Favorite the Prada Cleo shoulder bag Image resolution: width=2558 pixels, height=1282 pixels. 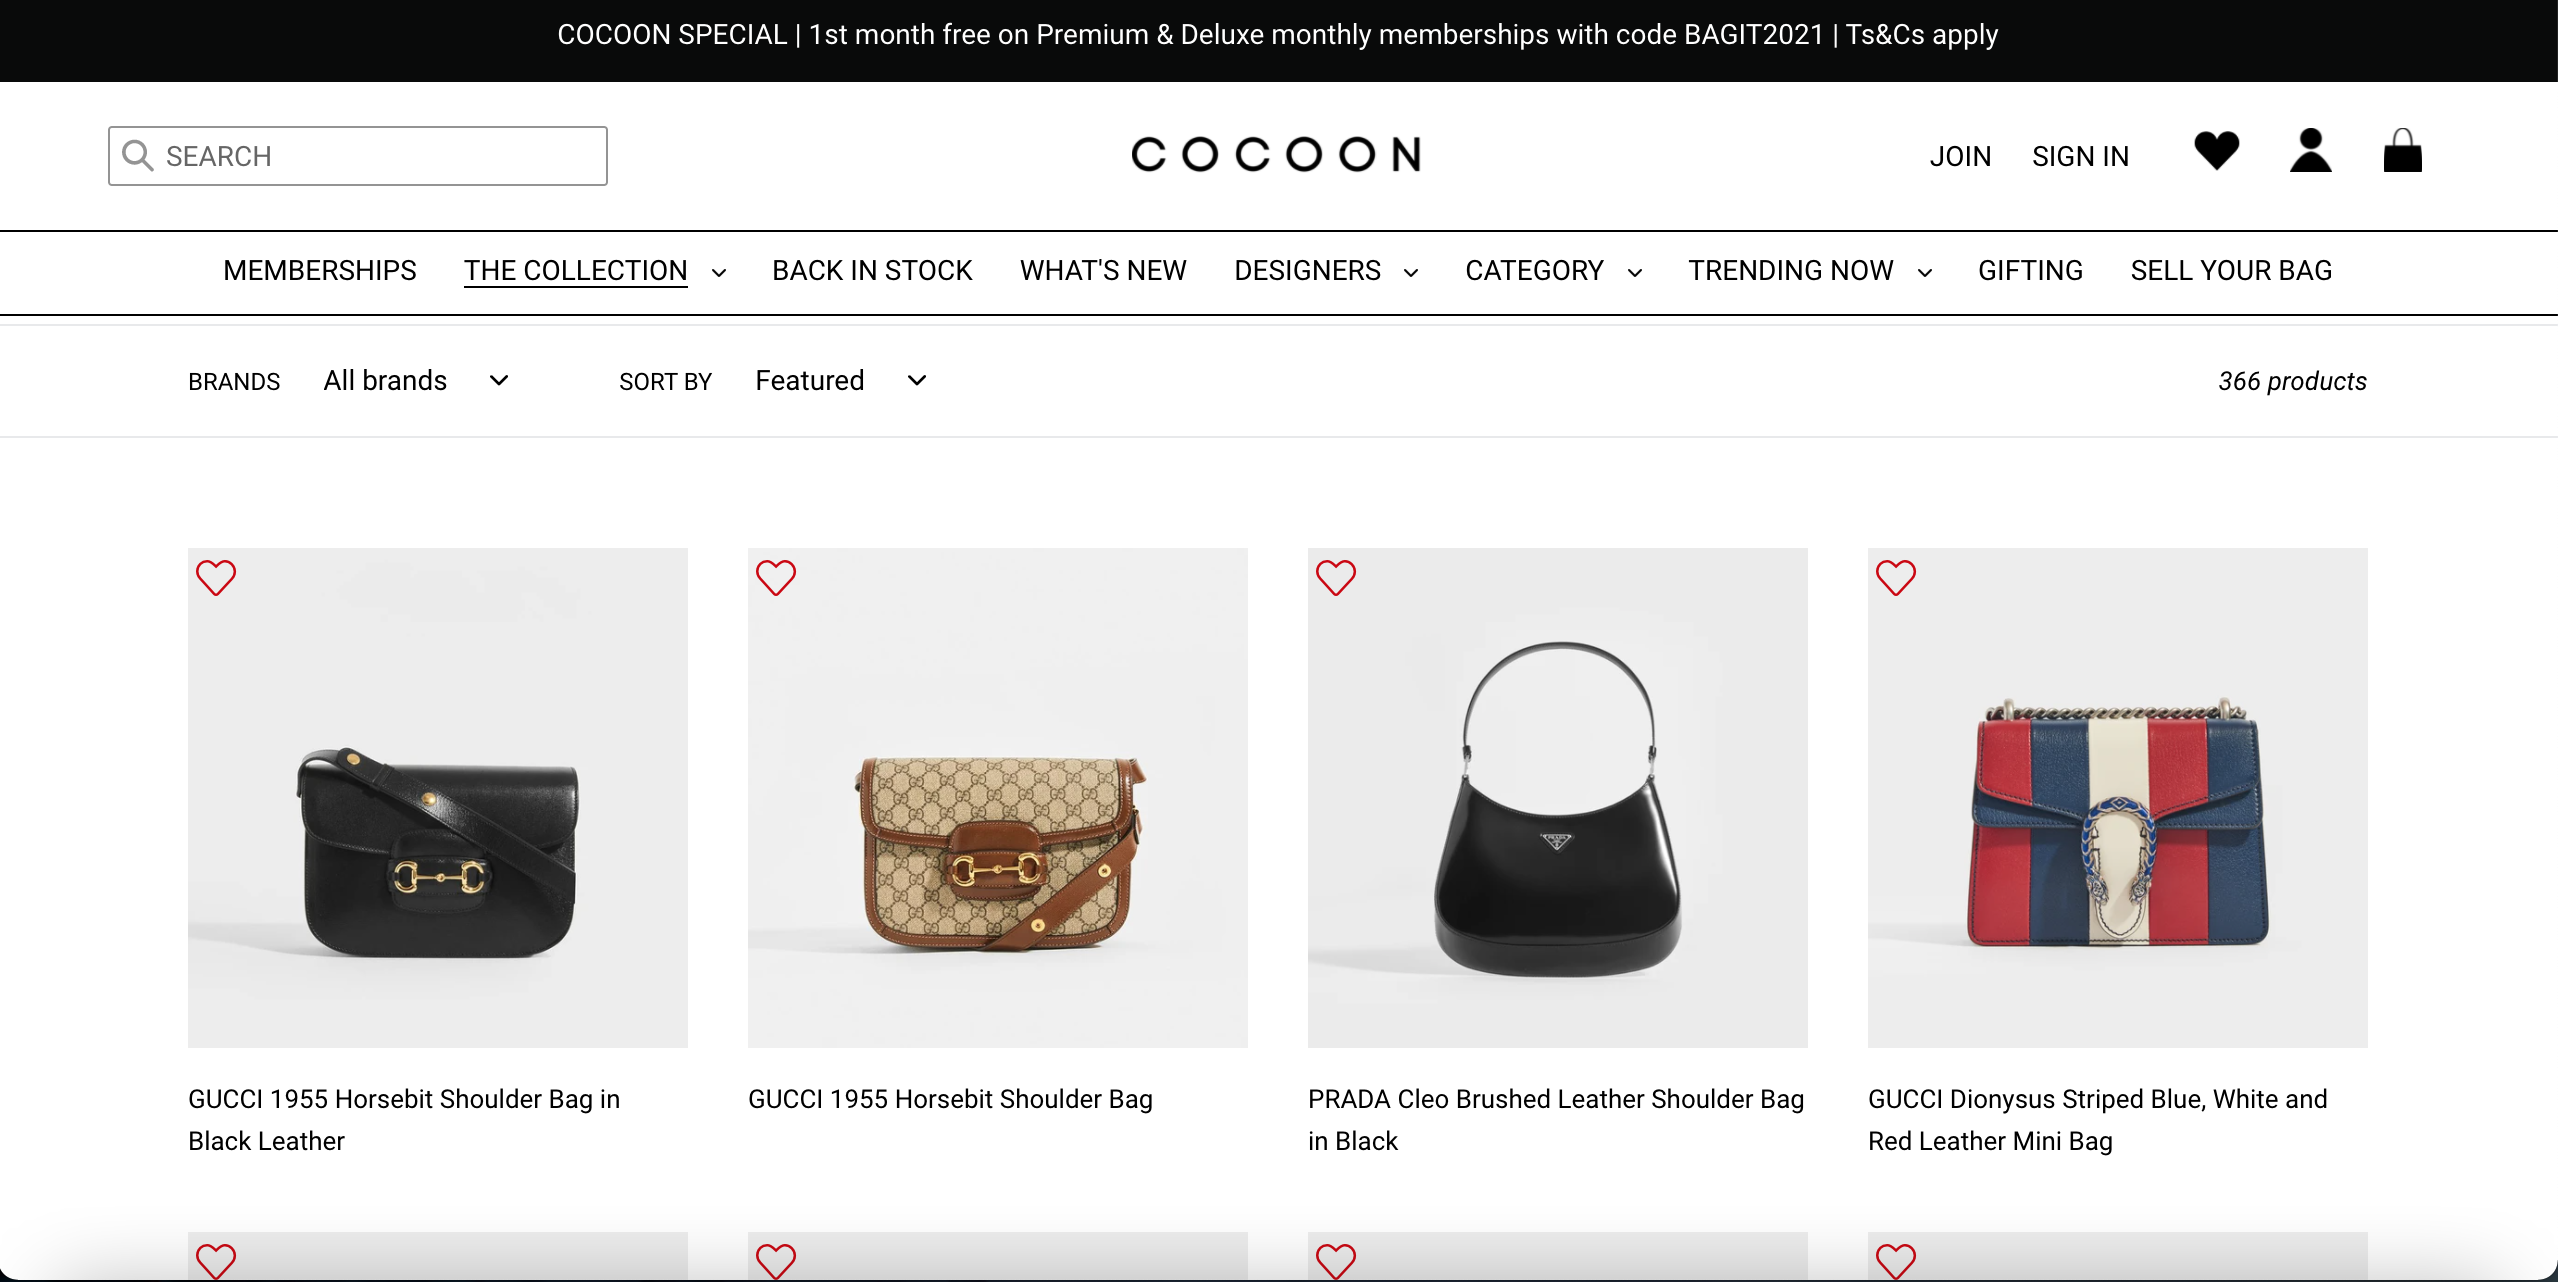pyautogui.click(x=1336, y=577)
